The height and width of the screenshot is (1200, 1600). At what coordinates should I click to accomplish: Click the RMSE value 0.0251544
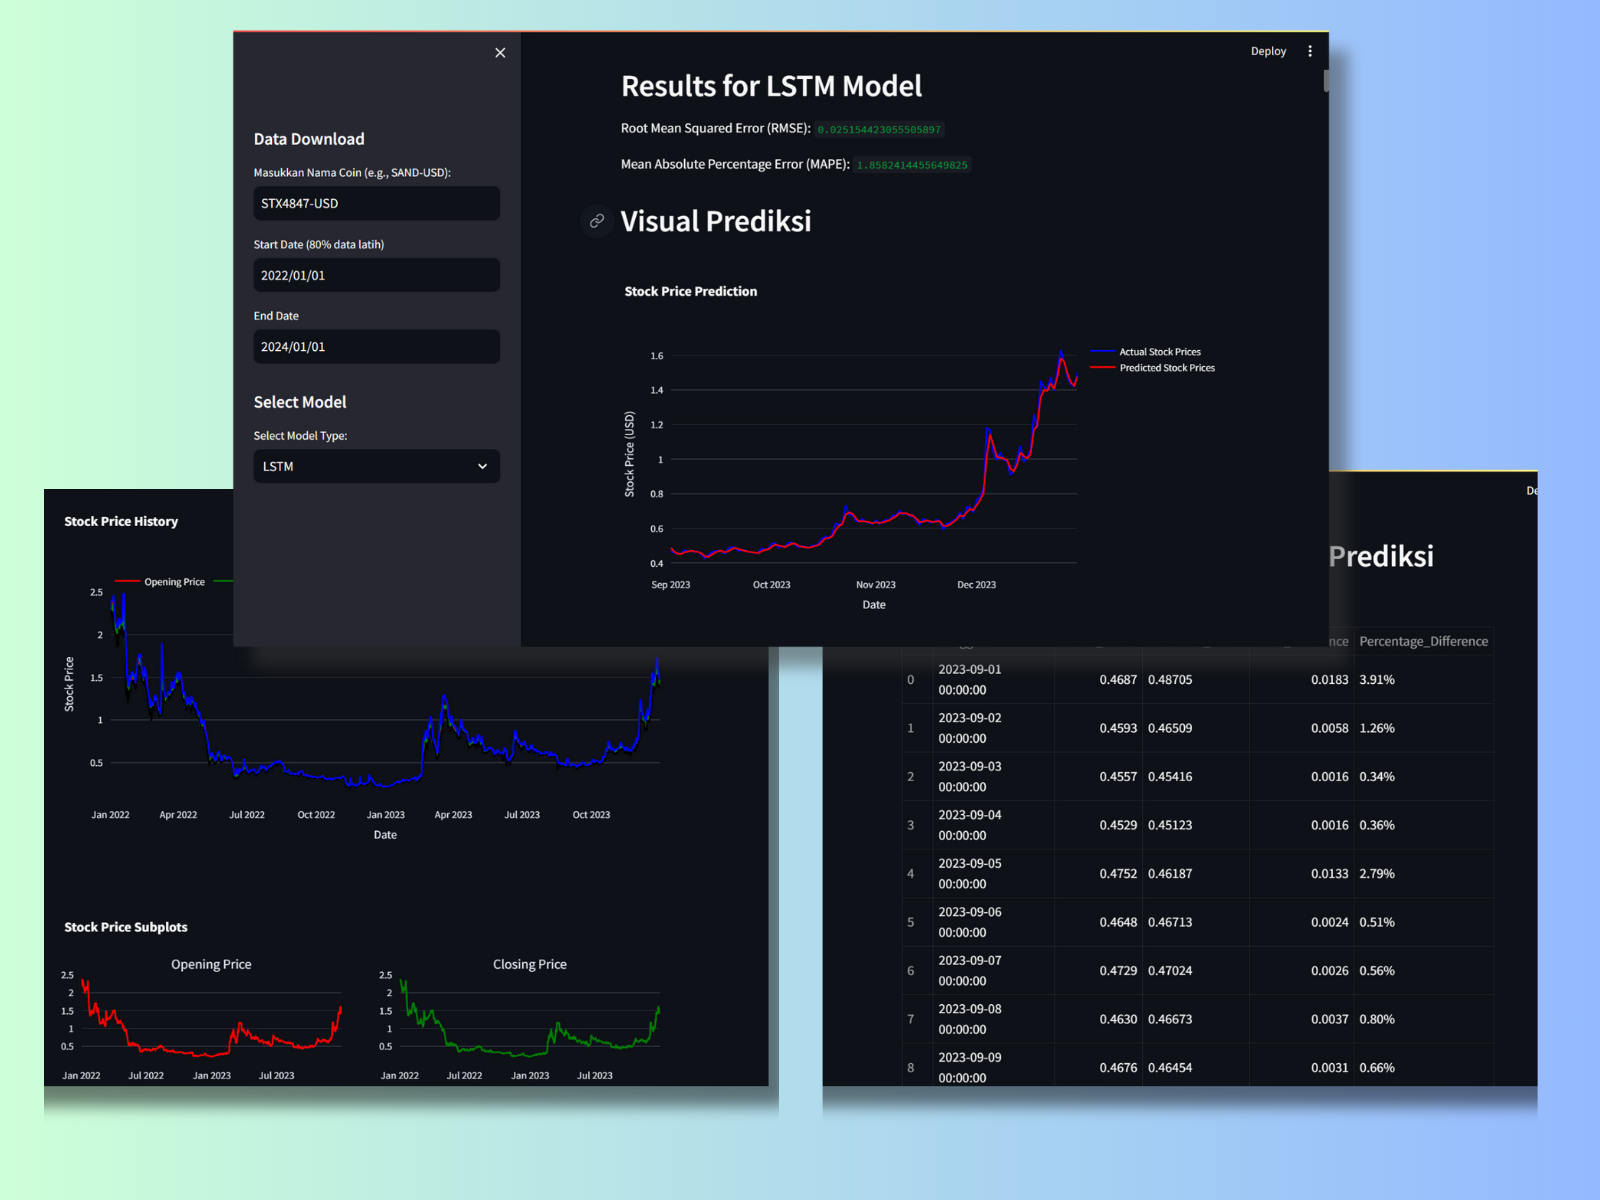[x=879, y=129]
